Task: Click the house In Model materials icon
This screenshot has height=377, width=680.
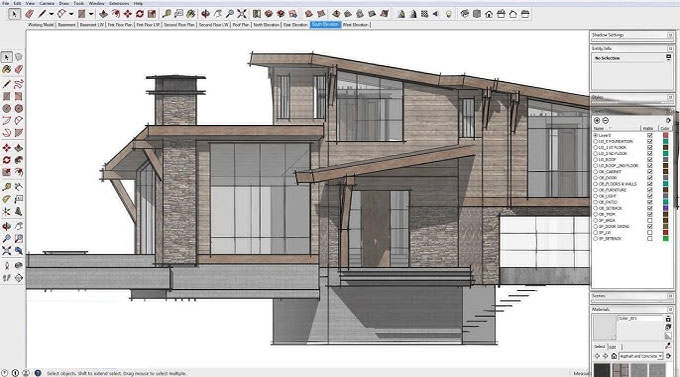Action: coord(614,356)
